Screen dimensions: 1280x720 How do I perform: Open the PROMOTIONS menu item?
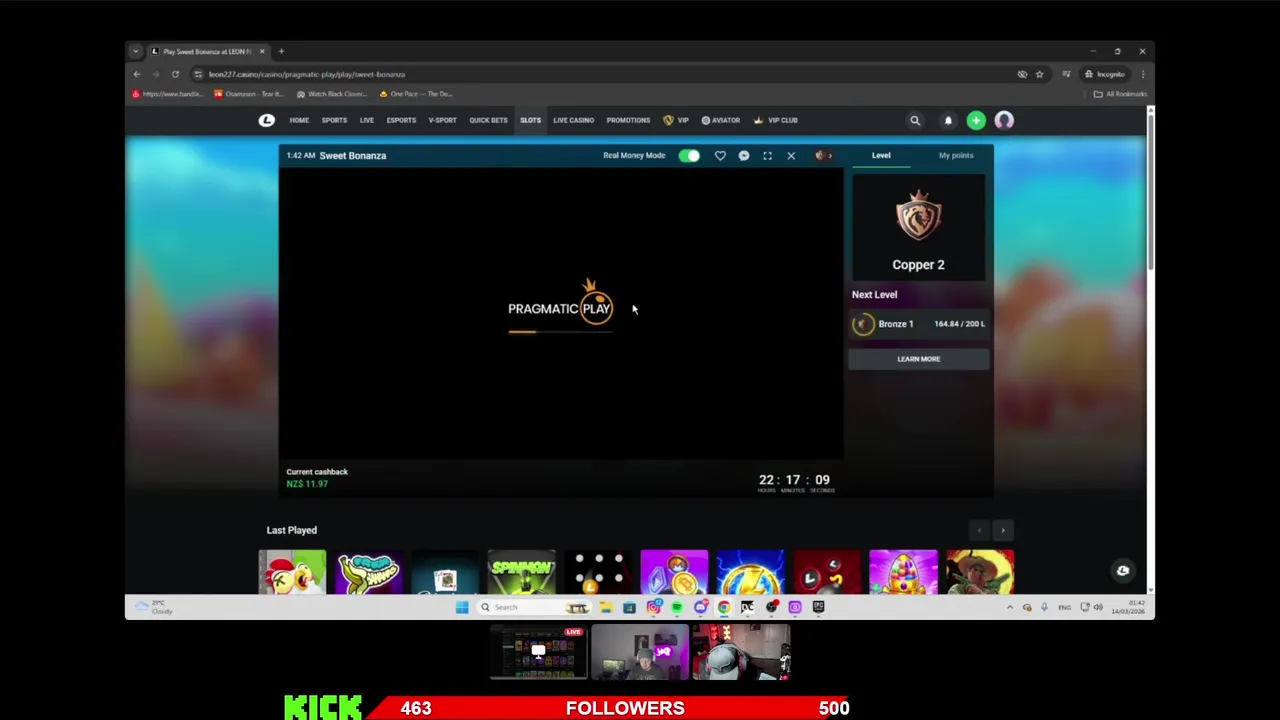628,120
